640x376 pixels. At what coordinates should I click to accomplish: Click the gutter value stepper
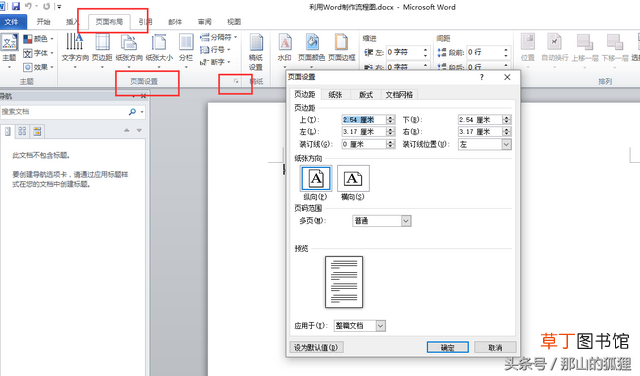[391, 144]
